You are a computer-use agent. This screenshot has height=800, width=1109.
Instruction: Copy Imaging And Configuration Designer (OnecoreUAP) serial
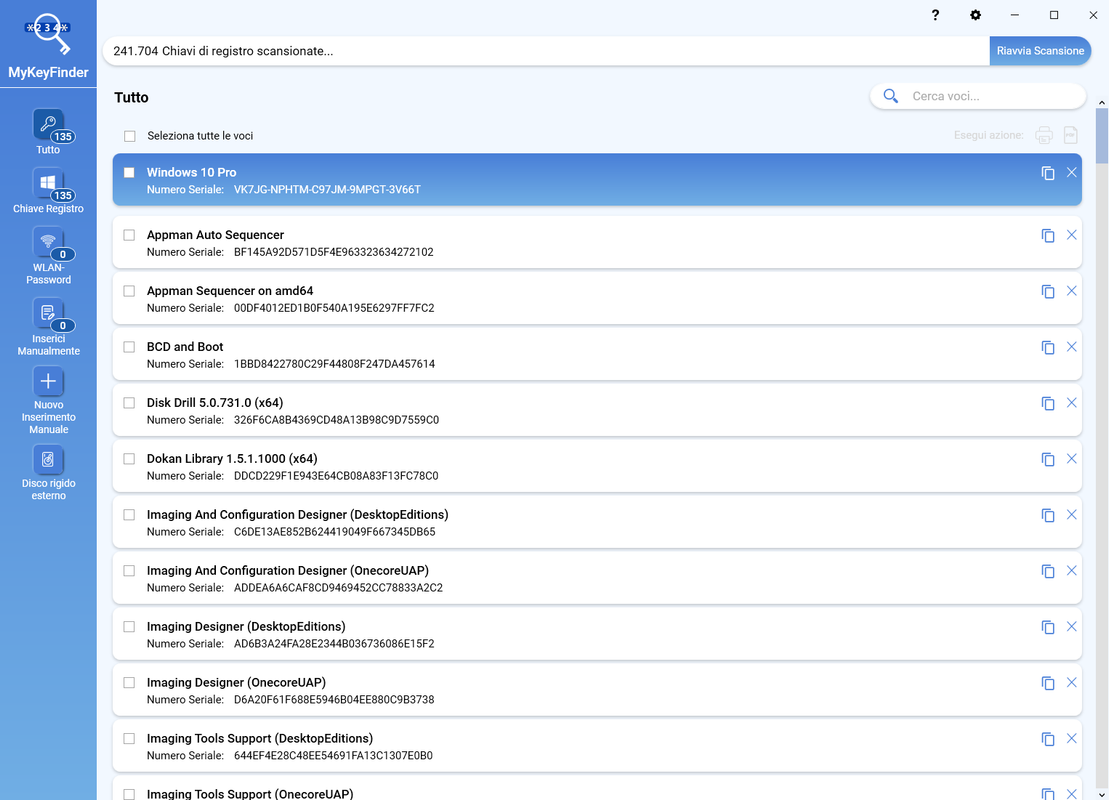point(1047,571)
